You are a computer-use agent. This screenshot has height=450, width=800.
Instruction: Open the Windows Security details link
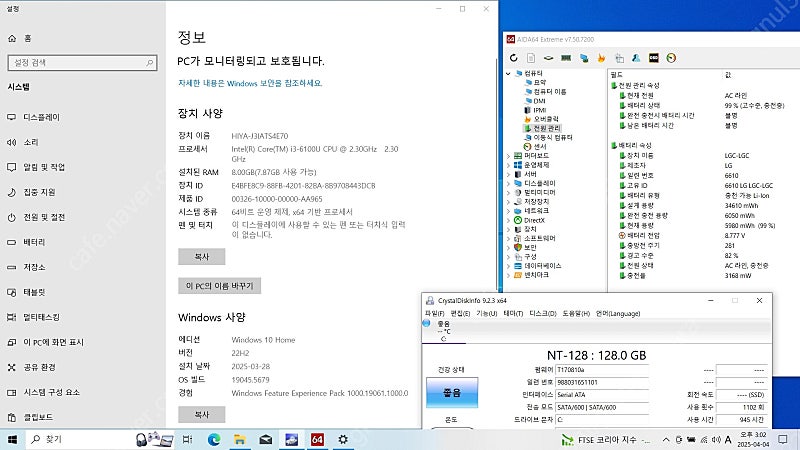[x=250, y=83]
